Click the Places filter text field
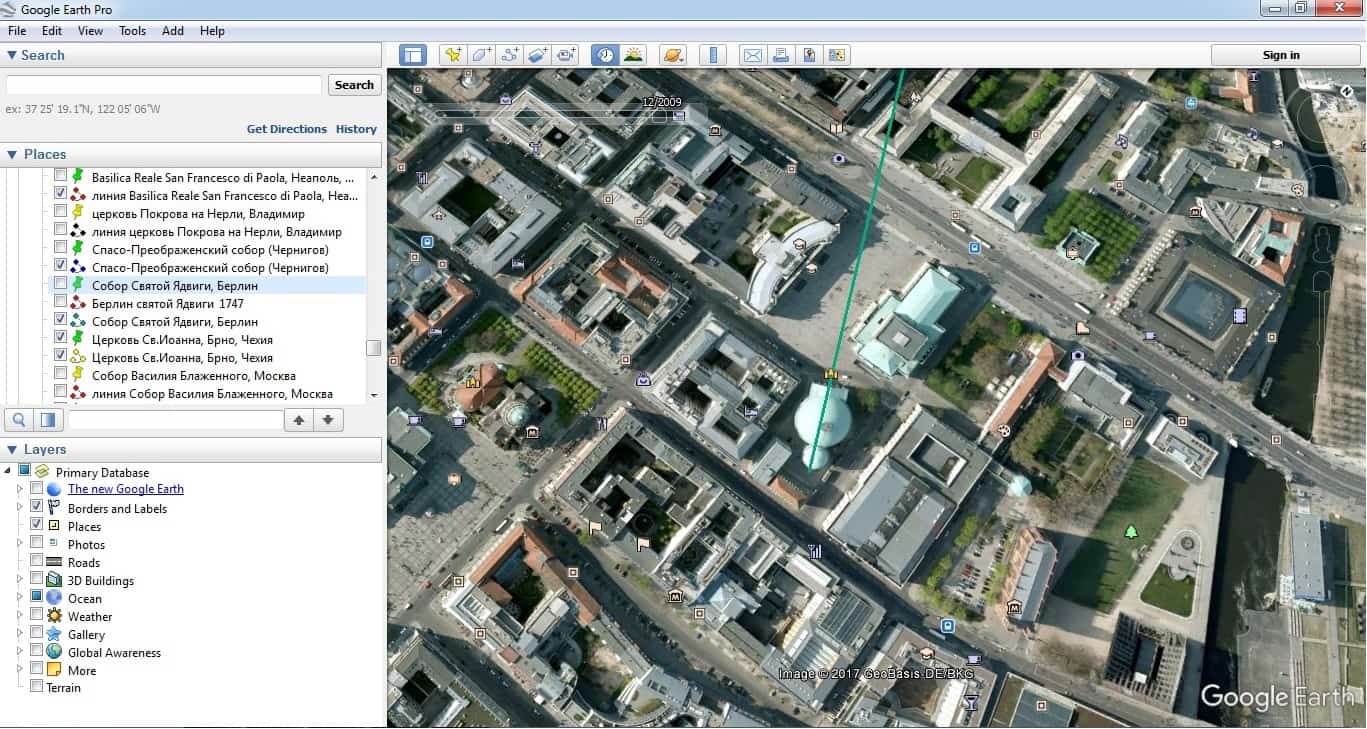1367x729 pixels. [x=175, y=420]
